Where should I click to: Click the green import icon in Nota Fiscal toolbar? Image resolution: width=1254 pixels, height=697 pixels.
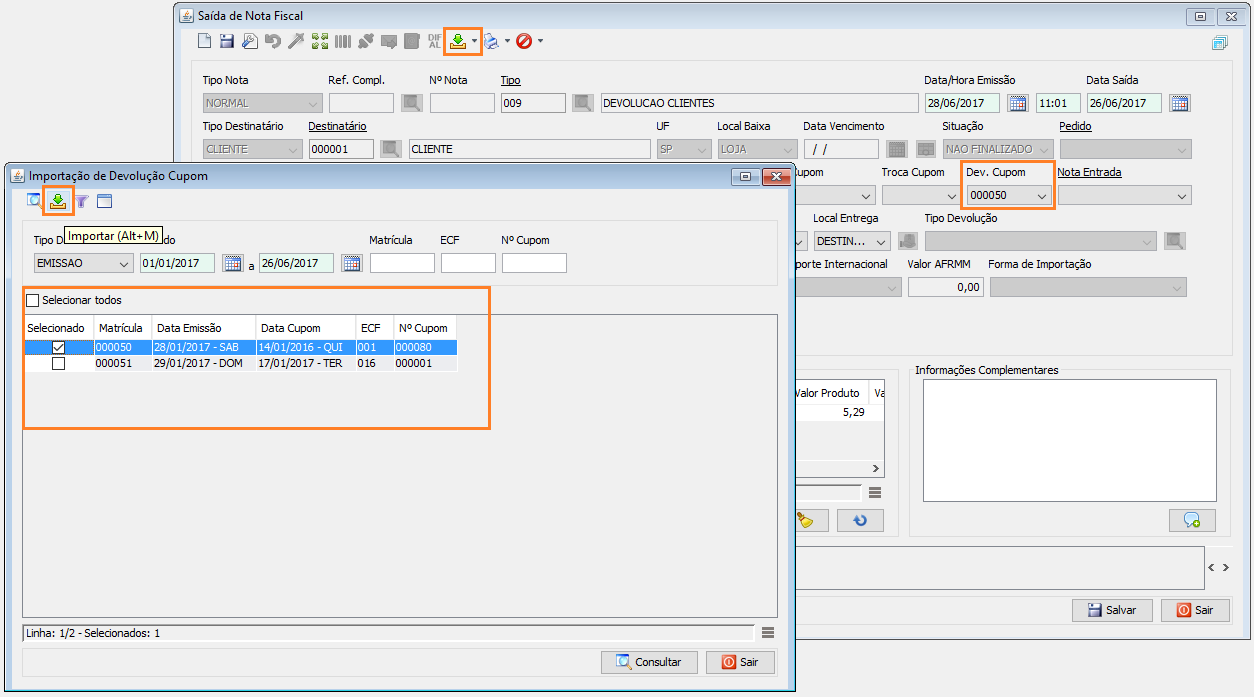pos(458,41)
